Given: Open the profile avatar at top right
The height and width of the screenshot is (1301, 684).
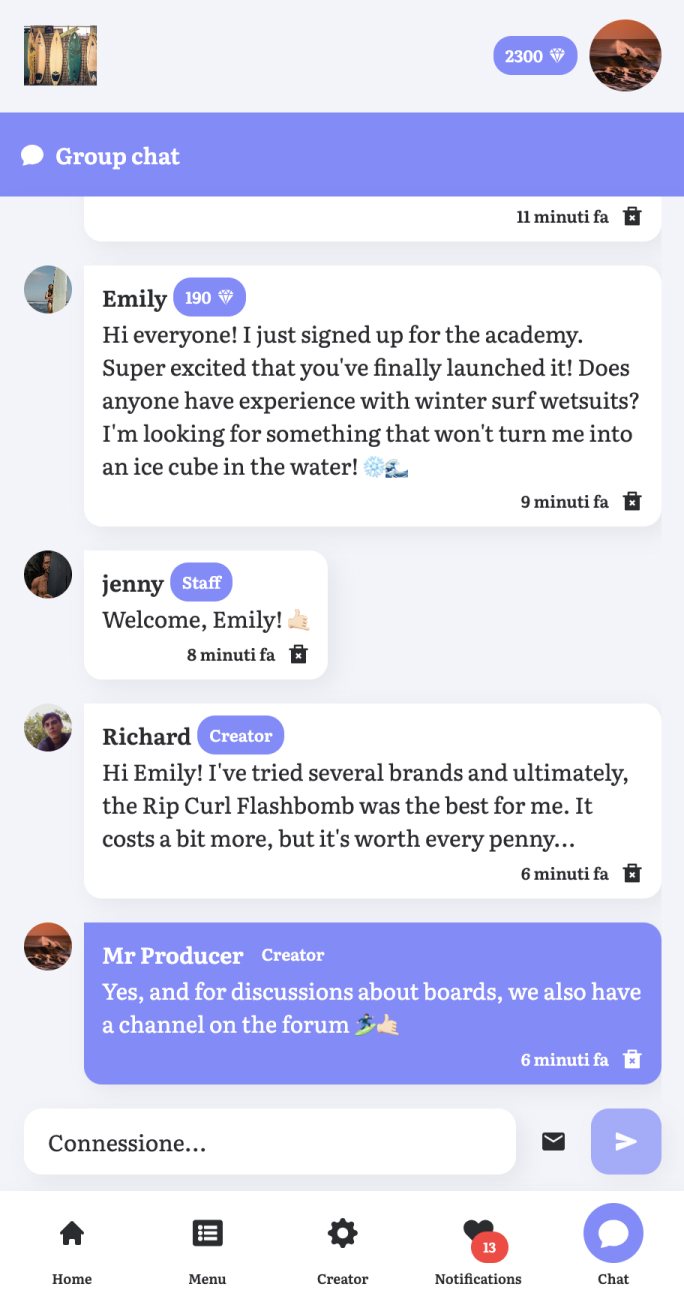Looking at the screenshot, I should (626, 56).
